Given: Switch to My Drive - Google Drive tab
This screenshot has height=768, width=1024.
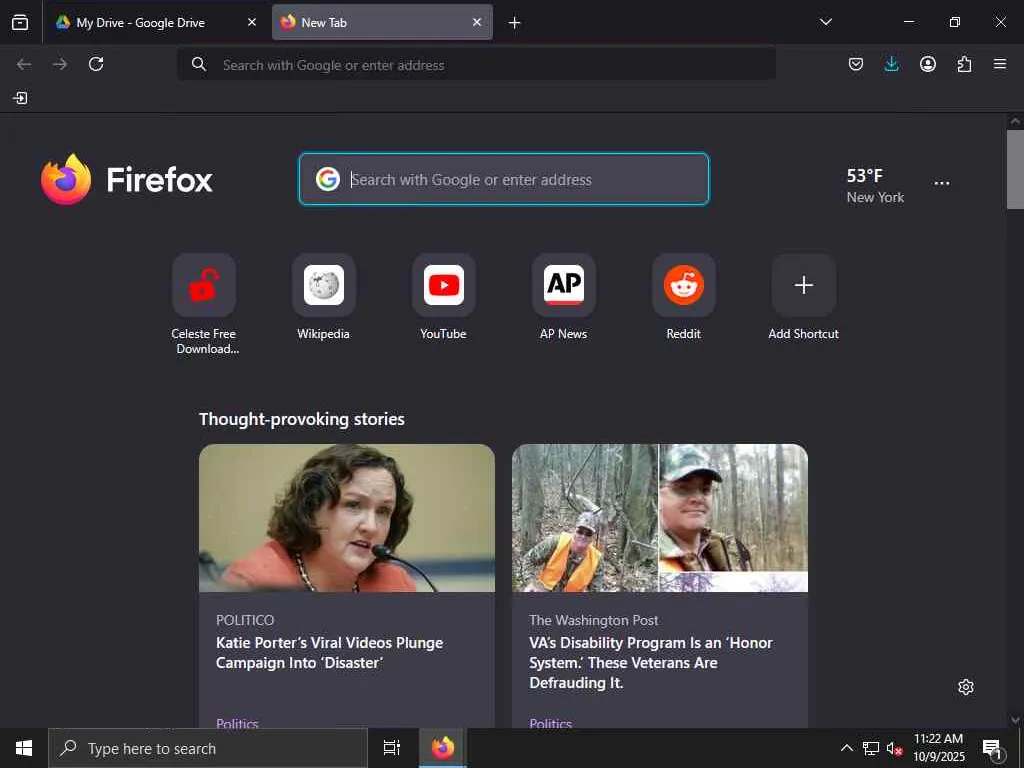Looking at the screenshot, I should click(156, 22).
